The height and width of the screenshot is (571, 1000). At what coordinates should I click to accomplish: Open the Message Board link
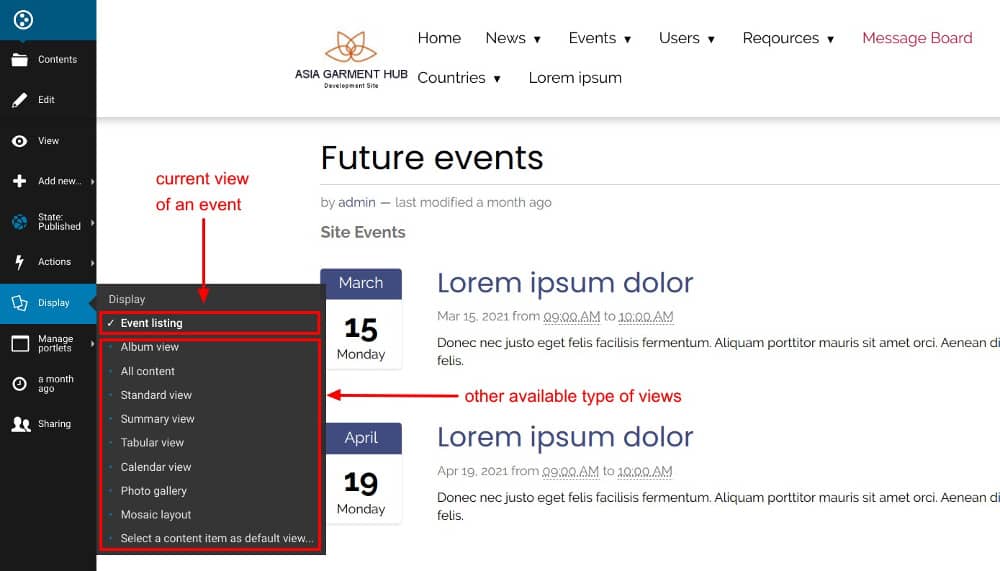[917, 38]
